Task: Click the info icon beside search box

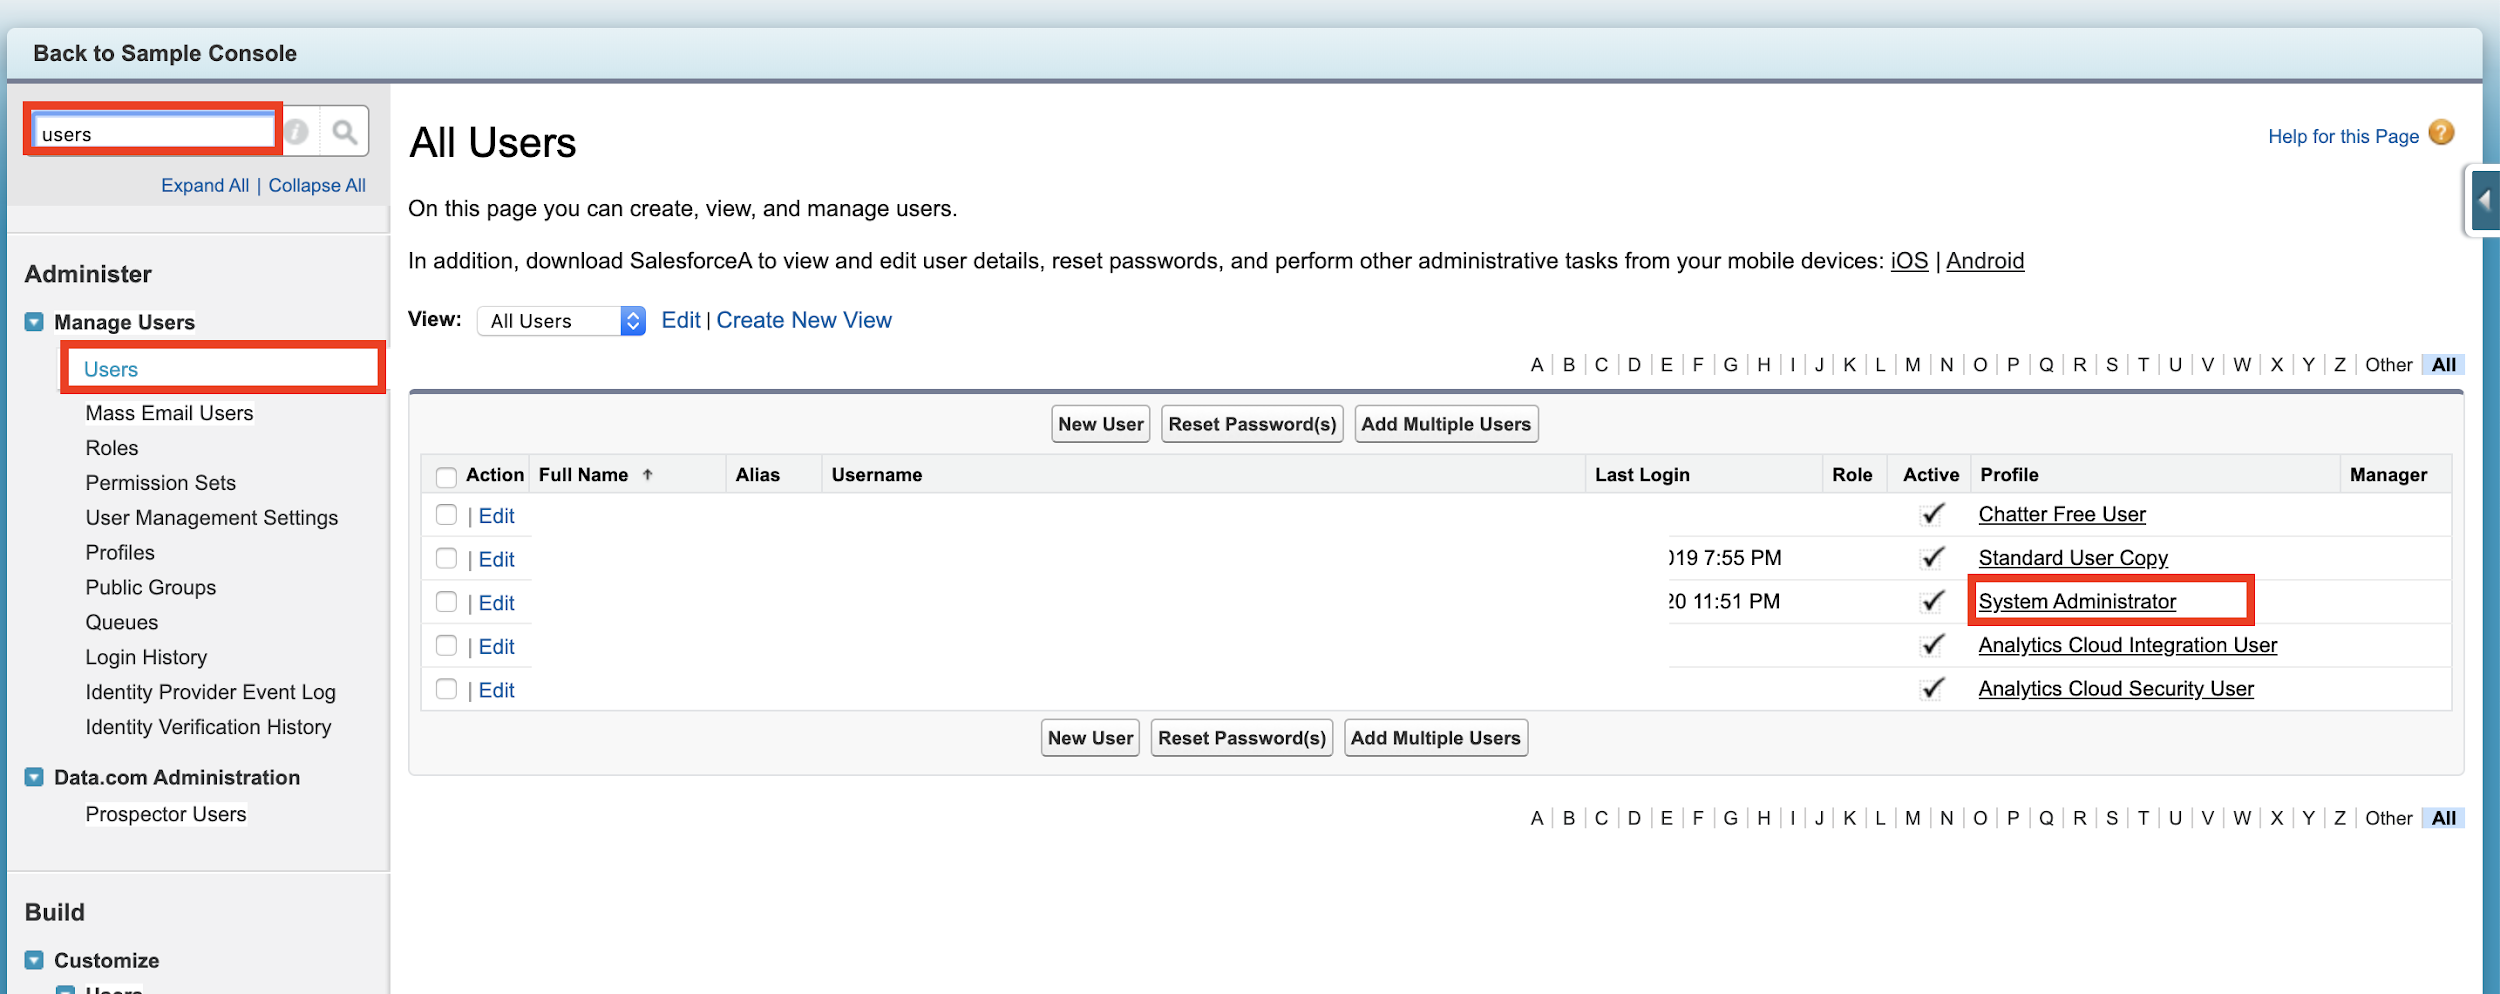Action: pyautogui.click(x=297, y=132)
